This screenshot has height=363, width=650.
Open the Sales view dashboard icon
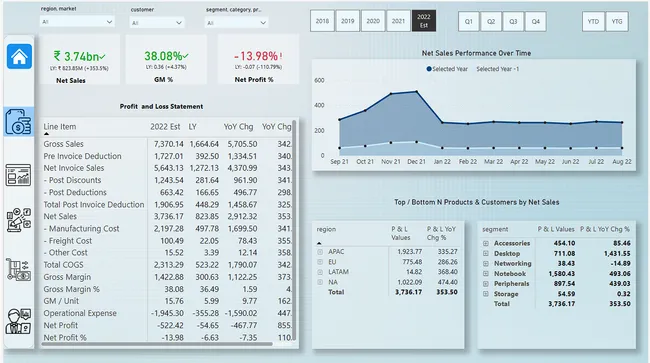pos(18,175)
